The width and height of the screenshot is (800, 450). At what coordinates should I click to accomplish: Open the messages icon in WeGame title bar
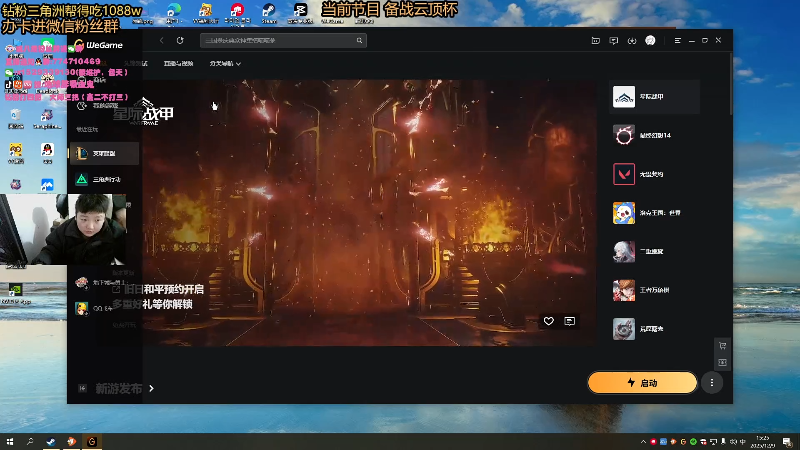(614, 40)
